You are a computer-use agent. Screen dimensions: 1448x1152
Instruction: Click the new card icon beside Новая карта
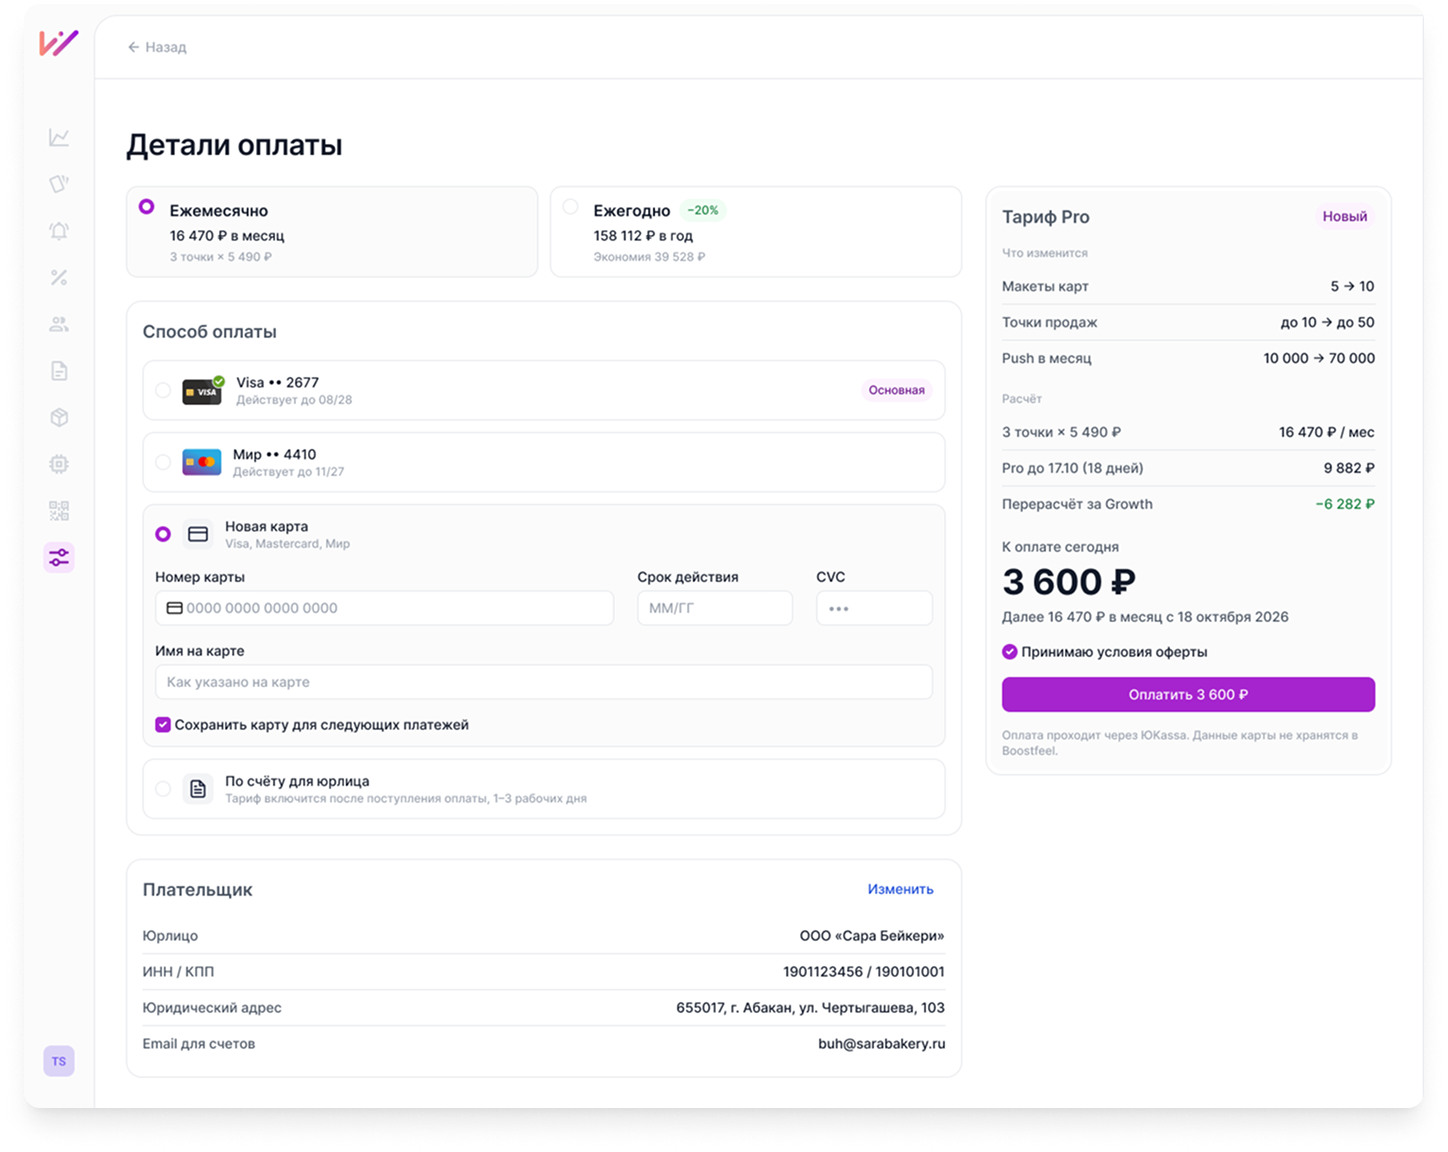(198, 534)
